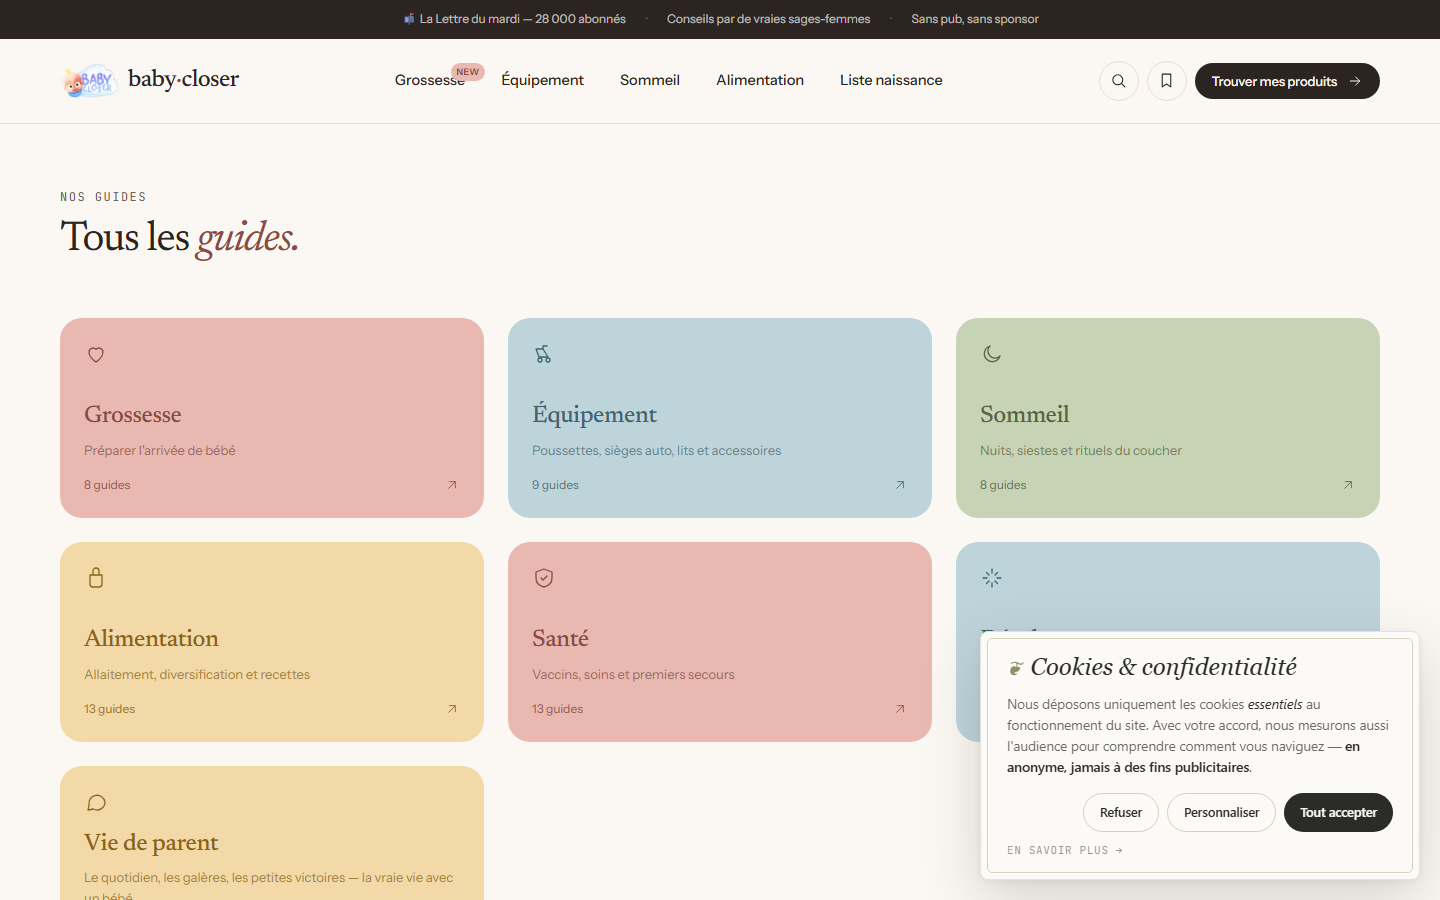Accept all cookies with Tout accepter
Screen dimensions: 1440x900
[1338, 813]
